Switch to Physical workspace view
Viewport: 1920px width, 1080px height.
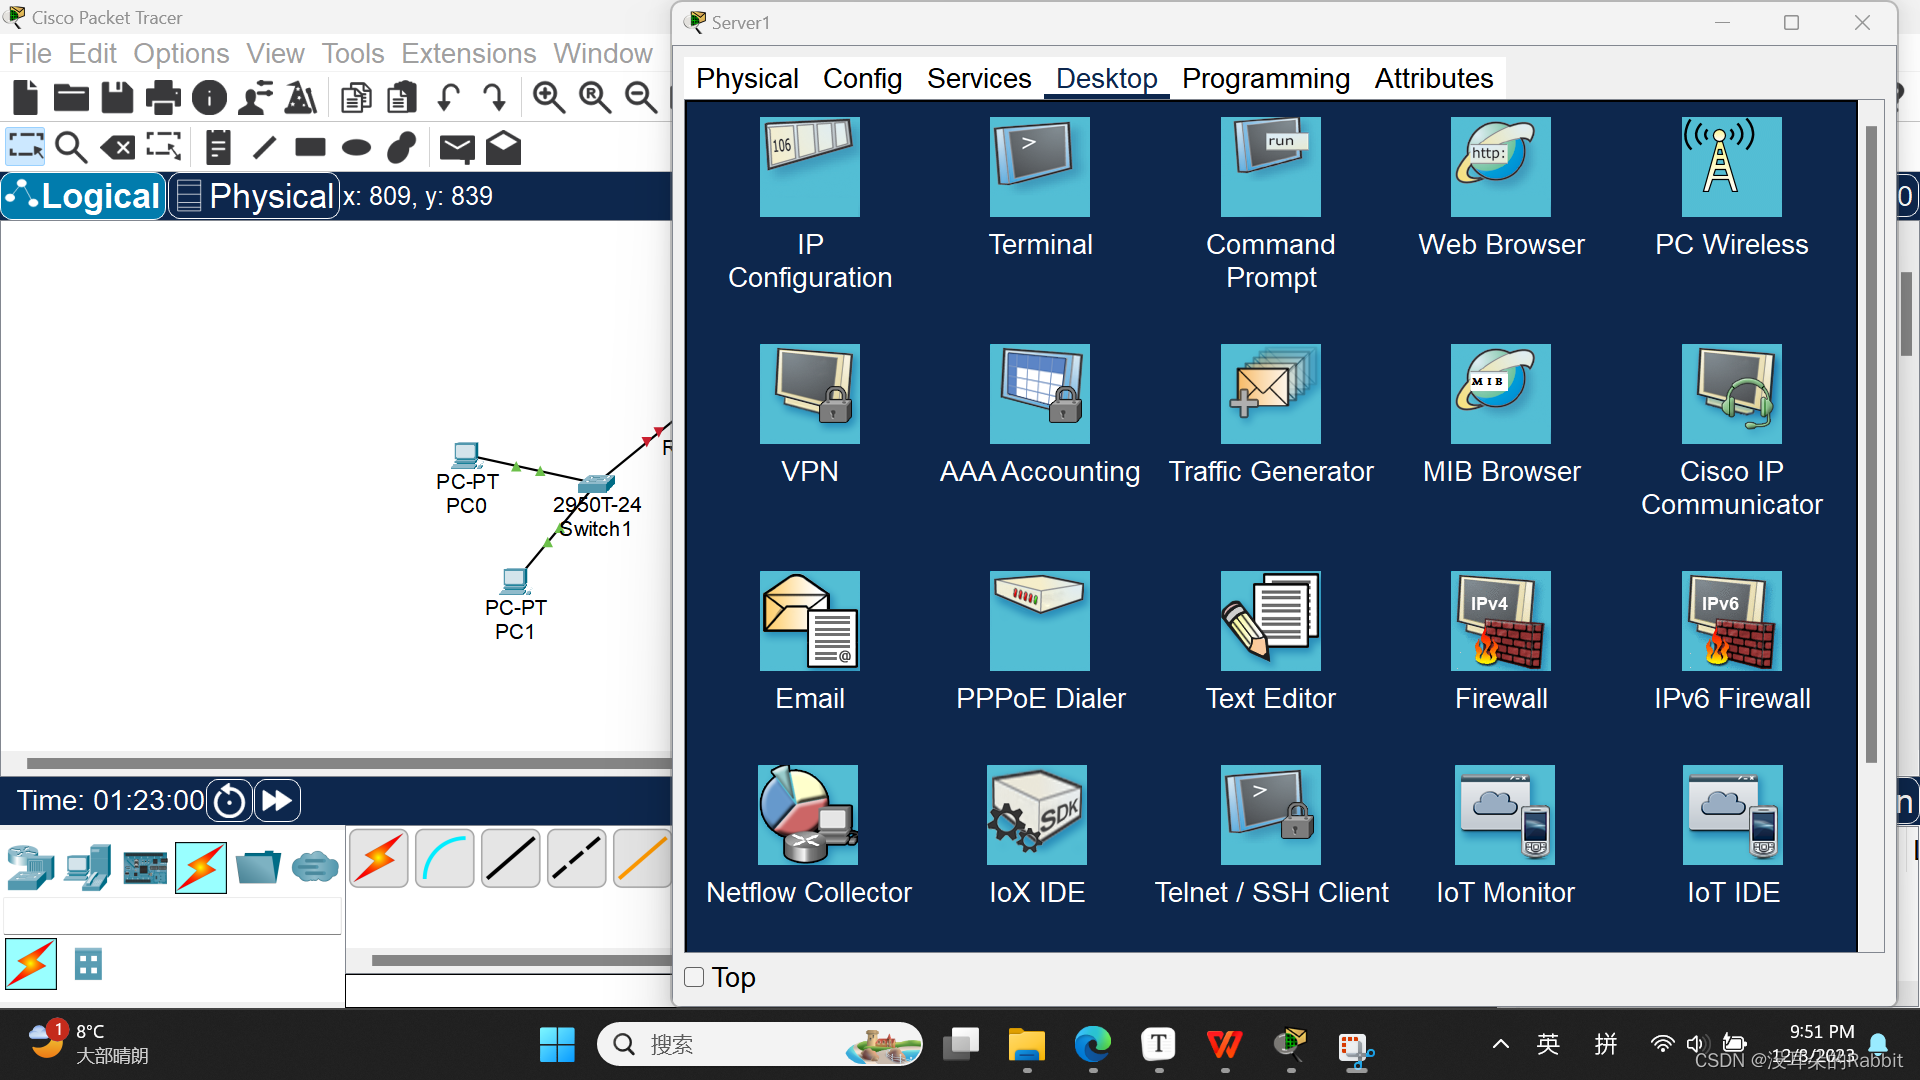[x=254, y=196]
